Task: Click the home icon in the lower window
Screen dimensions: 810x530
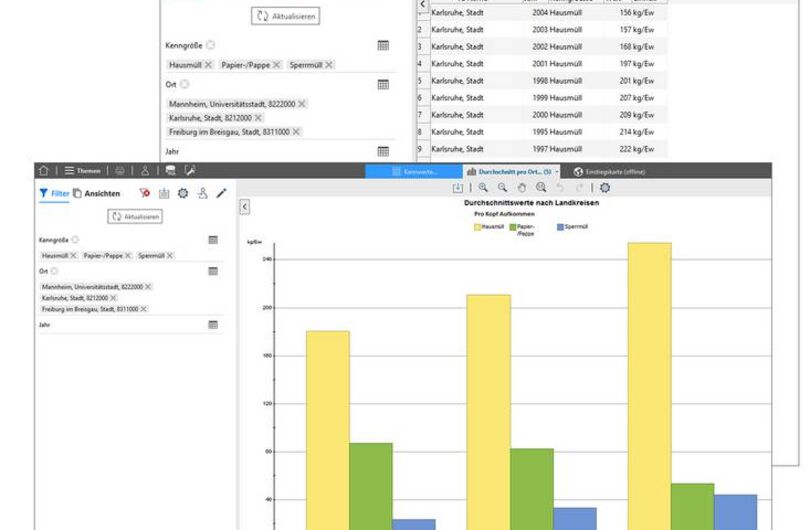Action: click(43, 170)
